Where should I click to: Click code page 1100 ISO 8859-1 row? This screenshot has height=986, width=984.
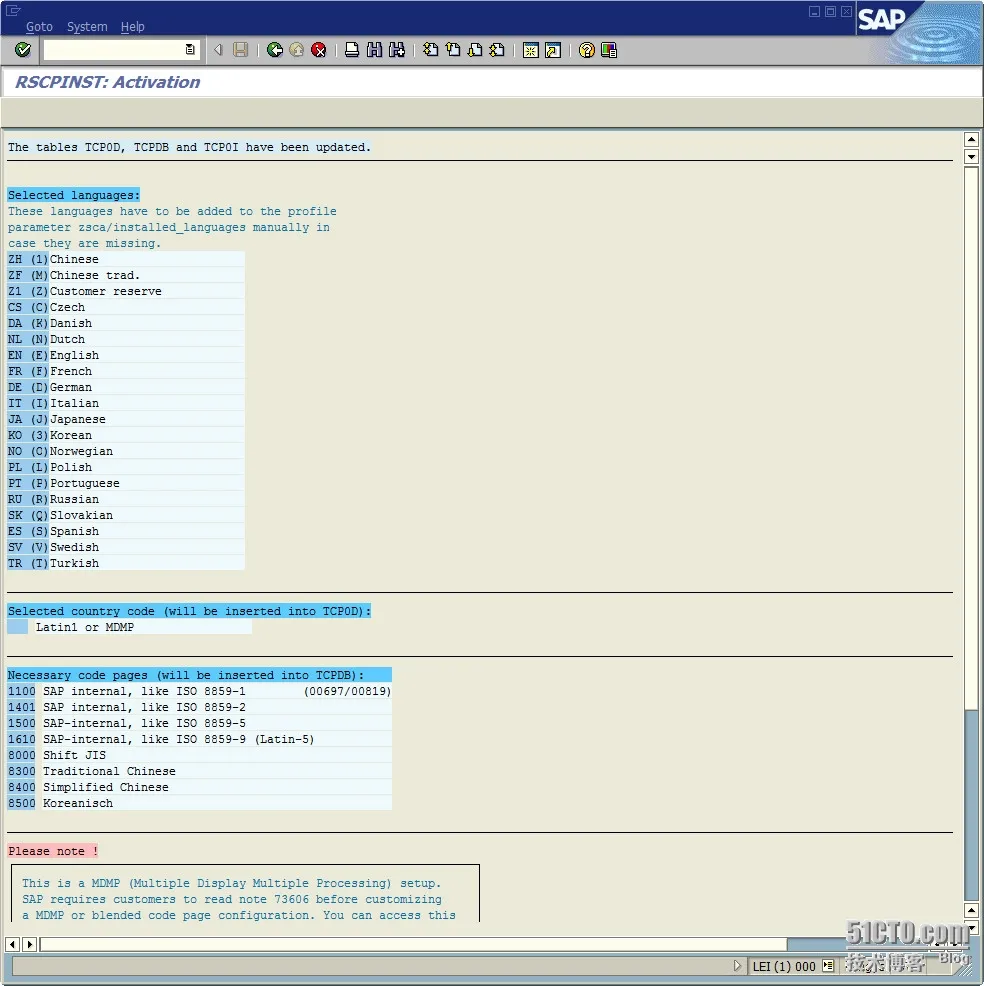[x=199, y=691]
